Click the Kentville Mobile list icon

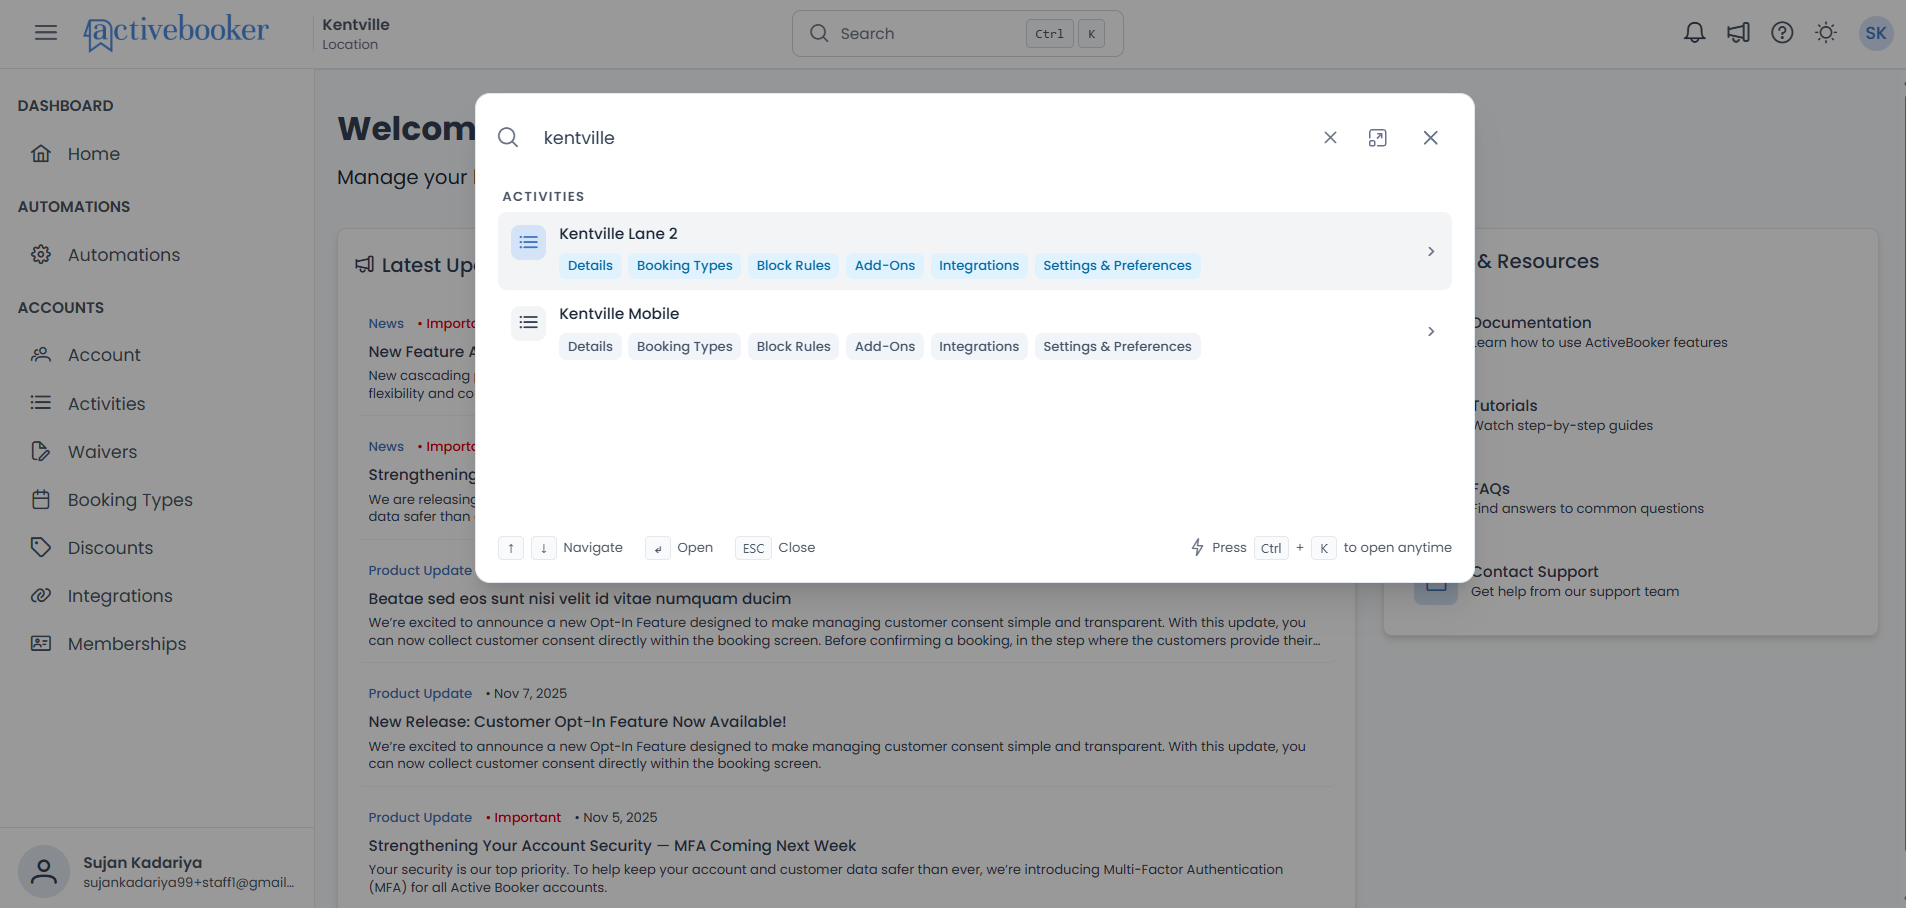click(x=529, y=323)
